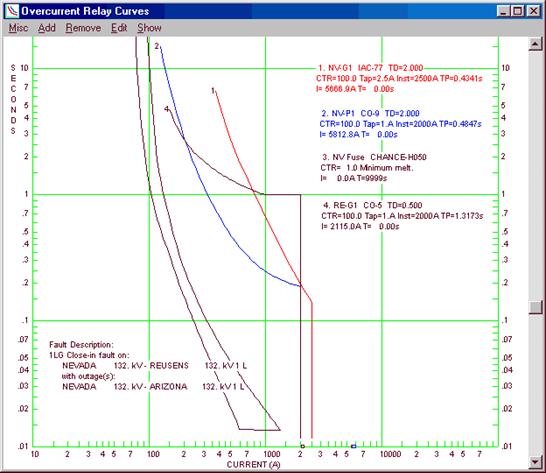Click the 'with outage(s):' text
Image resolution: width=546 pixels, height=473 pixels.
[88, 376]
